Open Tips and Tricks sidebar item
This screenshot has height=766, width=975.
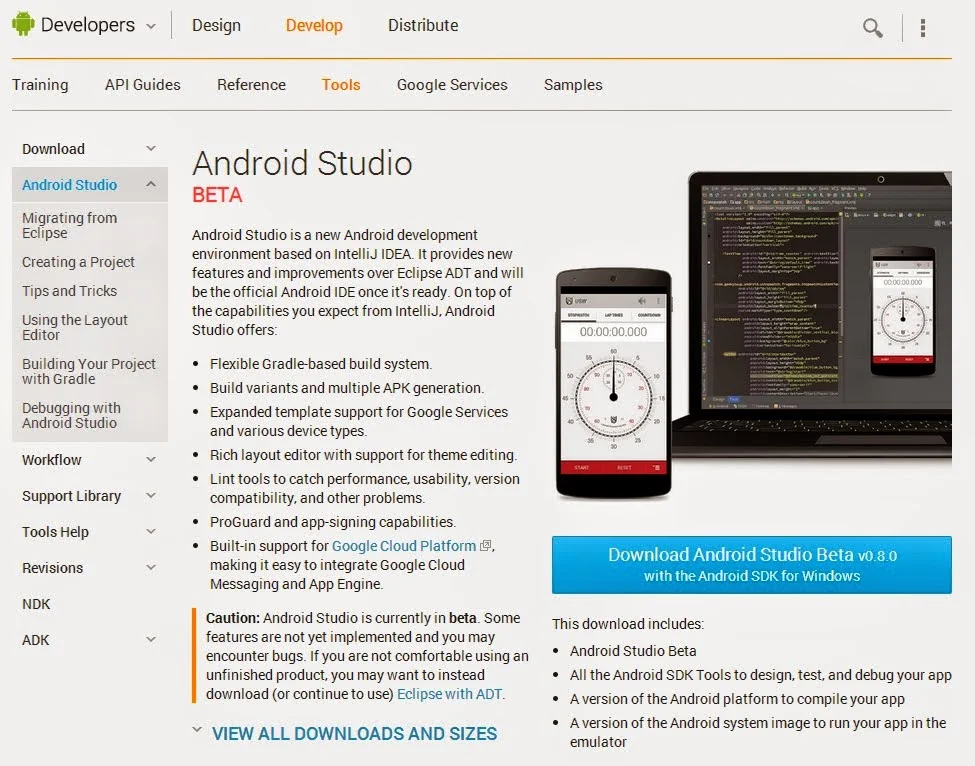tap(70, 291)
